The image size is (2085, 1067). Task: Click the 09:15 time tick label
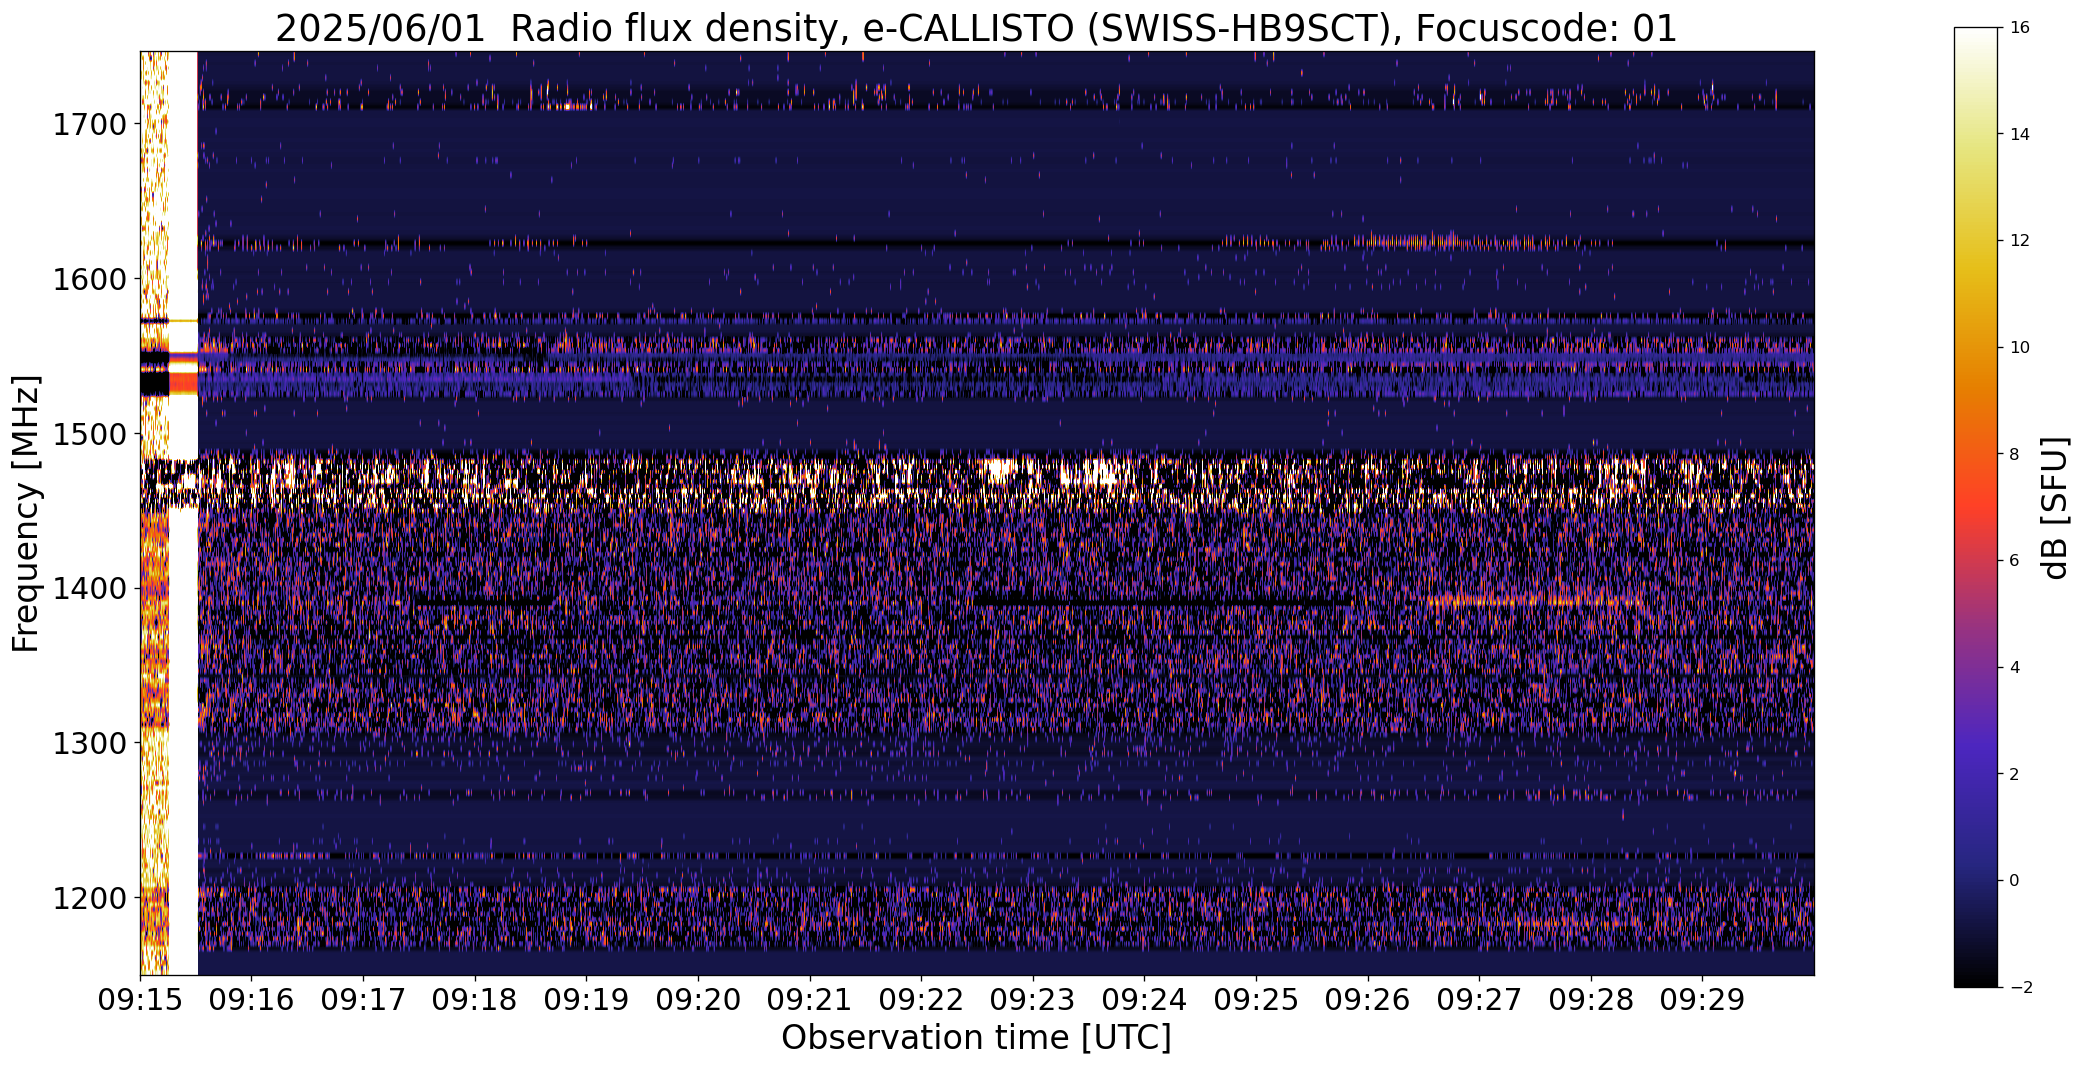click(140, 1000)
